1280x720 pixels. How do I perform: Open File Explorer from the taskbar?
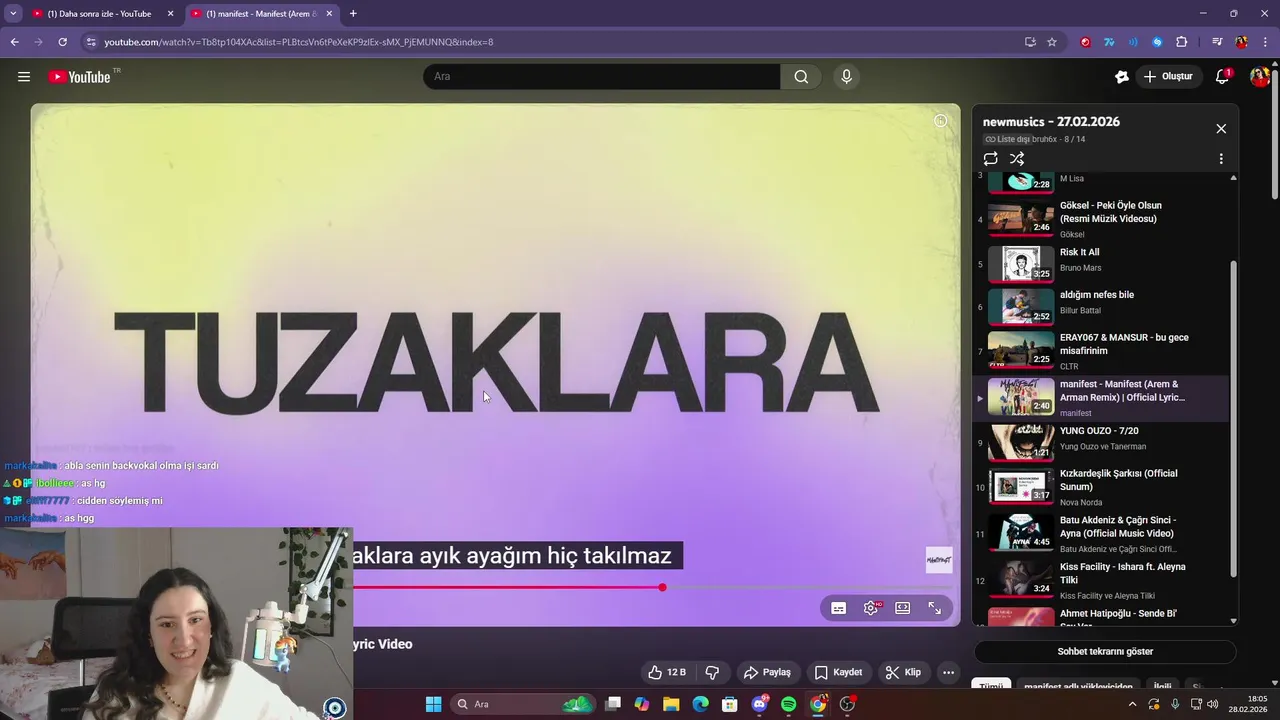click(x=671, y=704)
